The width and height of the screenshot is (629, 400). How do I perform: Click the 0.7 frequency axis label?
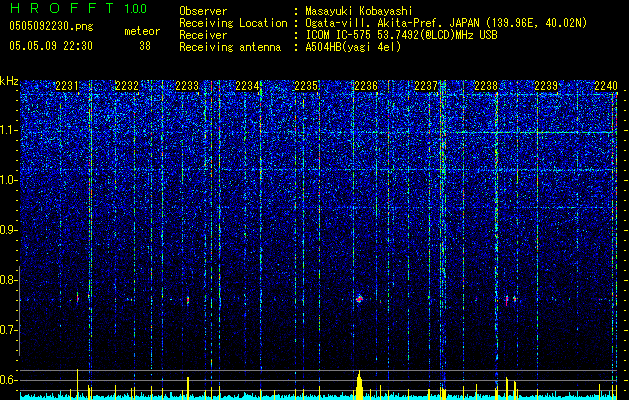[9, 330]
